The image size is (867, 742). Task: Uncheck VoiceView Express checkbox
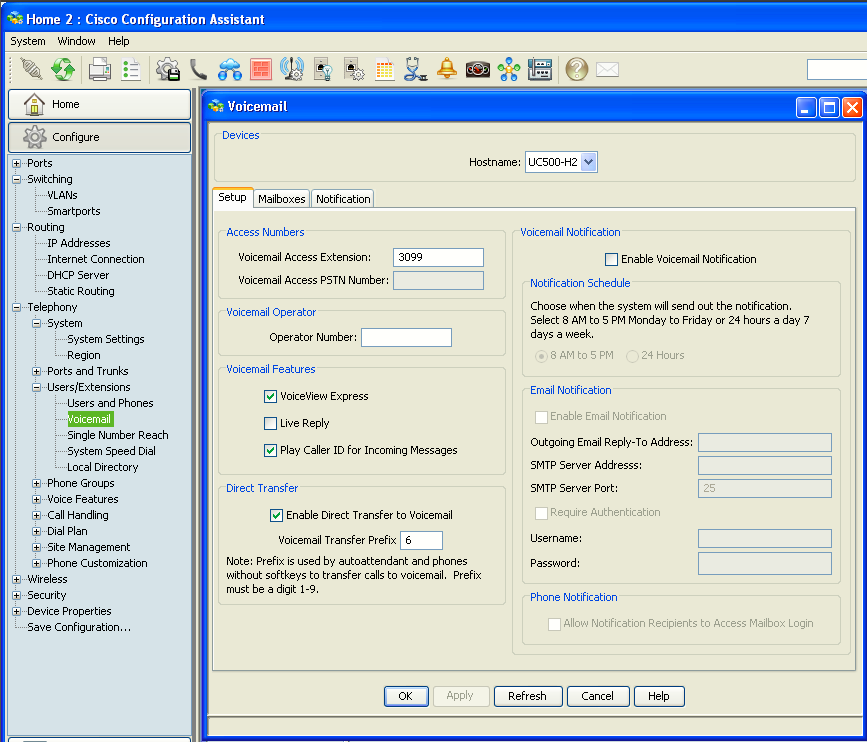point(270,396)
